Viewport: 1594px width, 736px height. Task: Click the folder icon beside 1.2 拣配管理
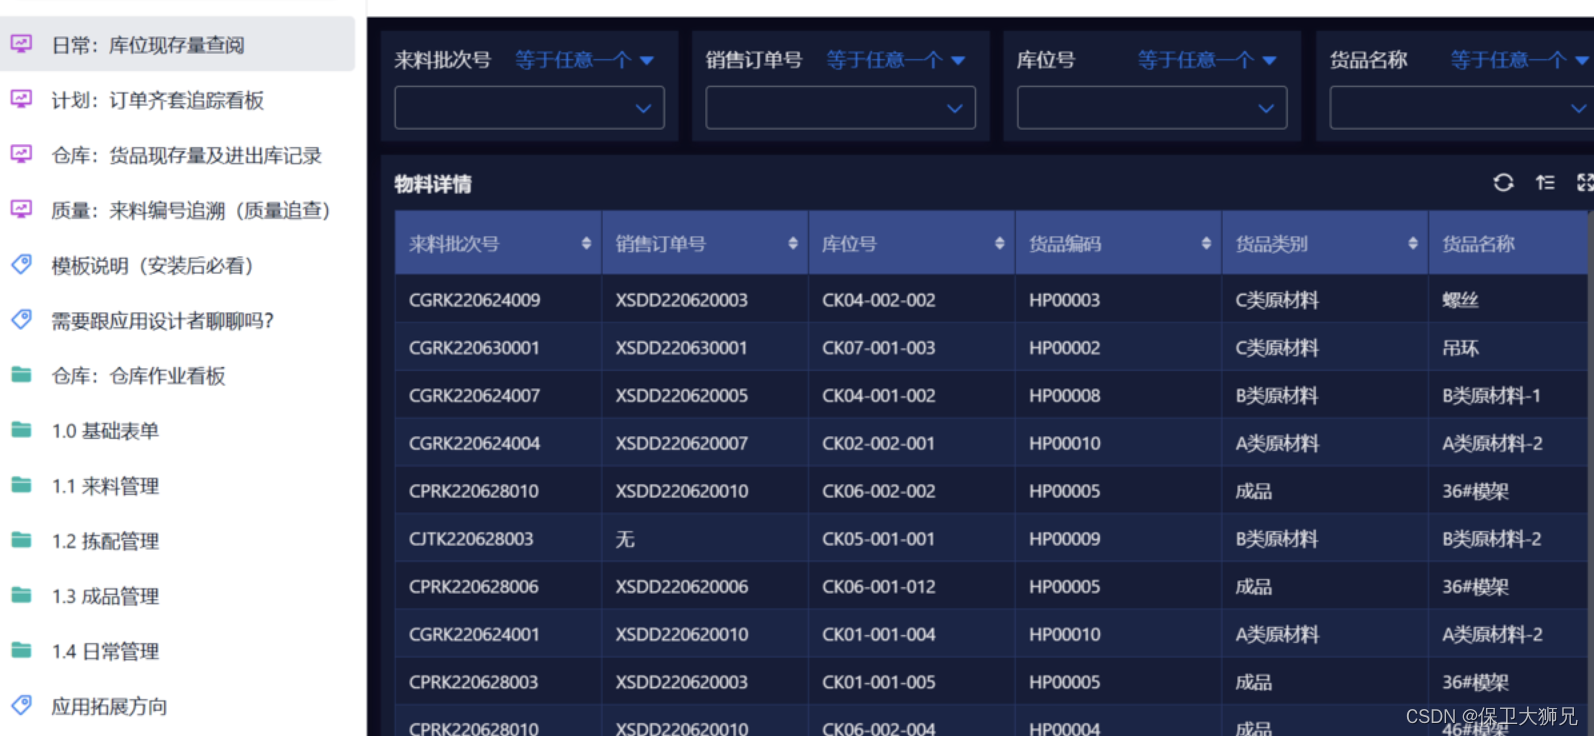[x=21, y=540]
